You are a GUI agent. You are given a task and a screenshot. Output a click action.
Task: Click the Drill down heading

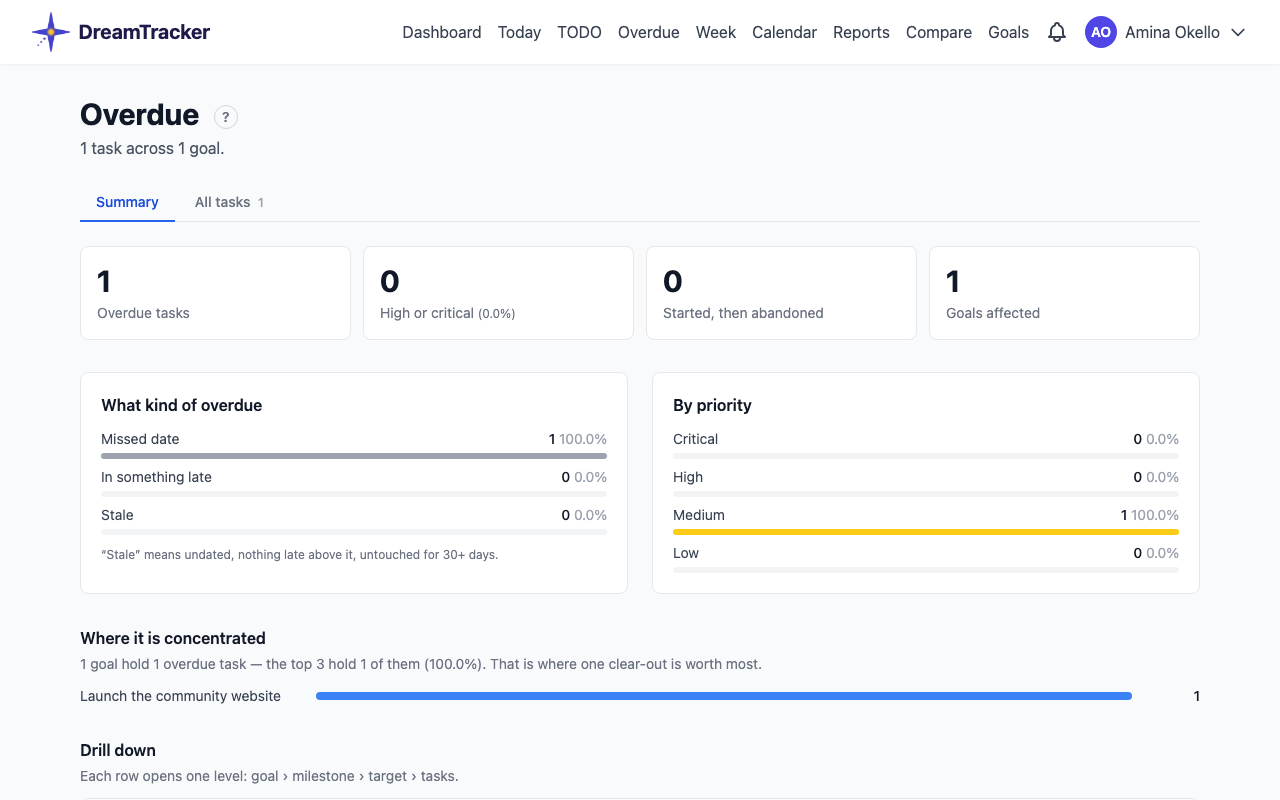[x=118, y=750]
